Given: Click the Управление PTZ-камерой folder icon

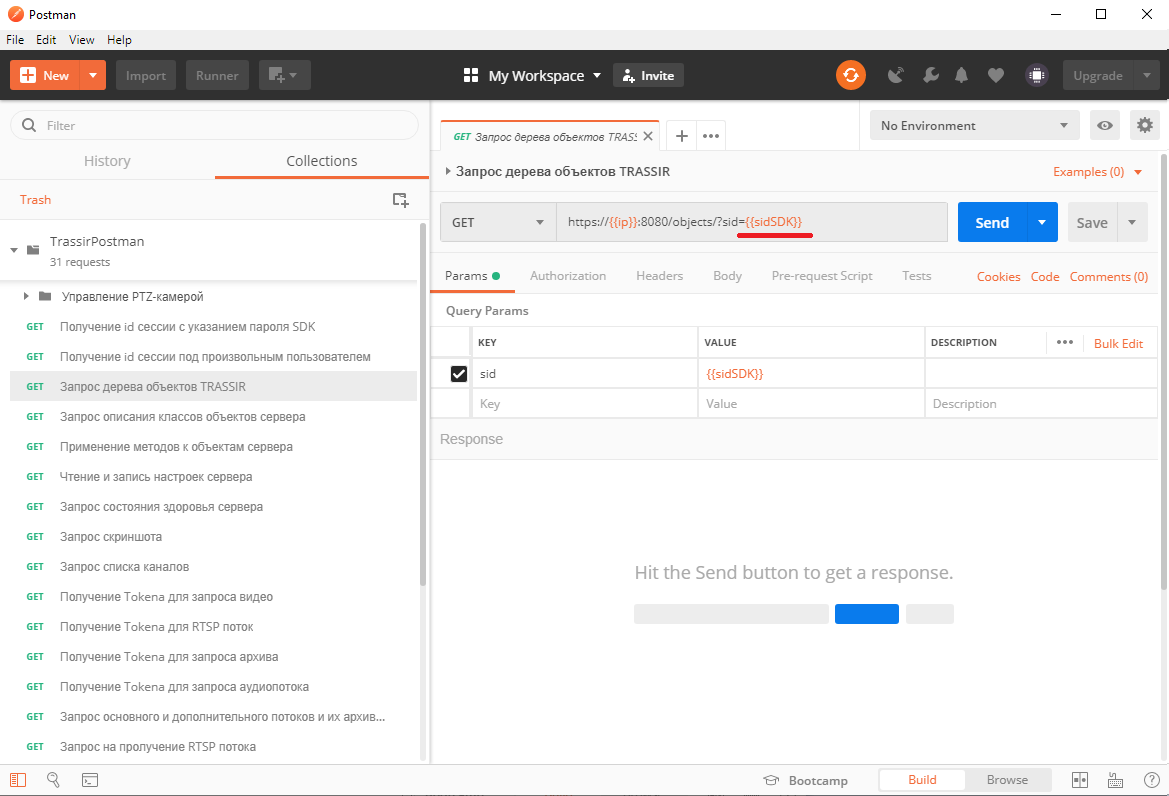Looking at the screenshot, I should (x=45, y=296).
